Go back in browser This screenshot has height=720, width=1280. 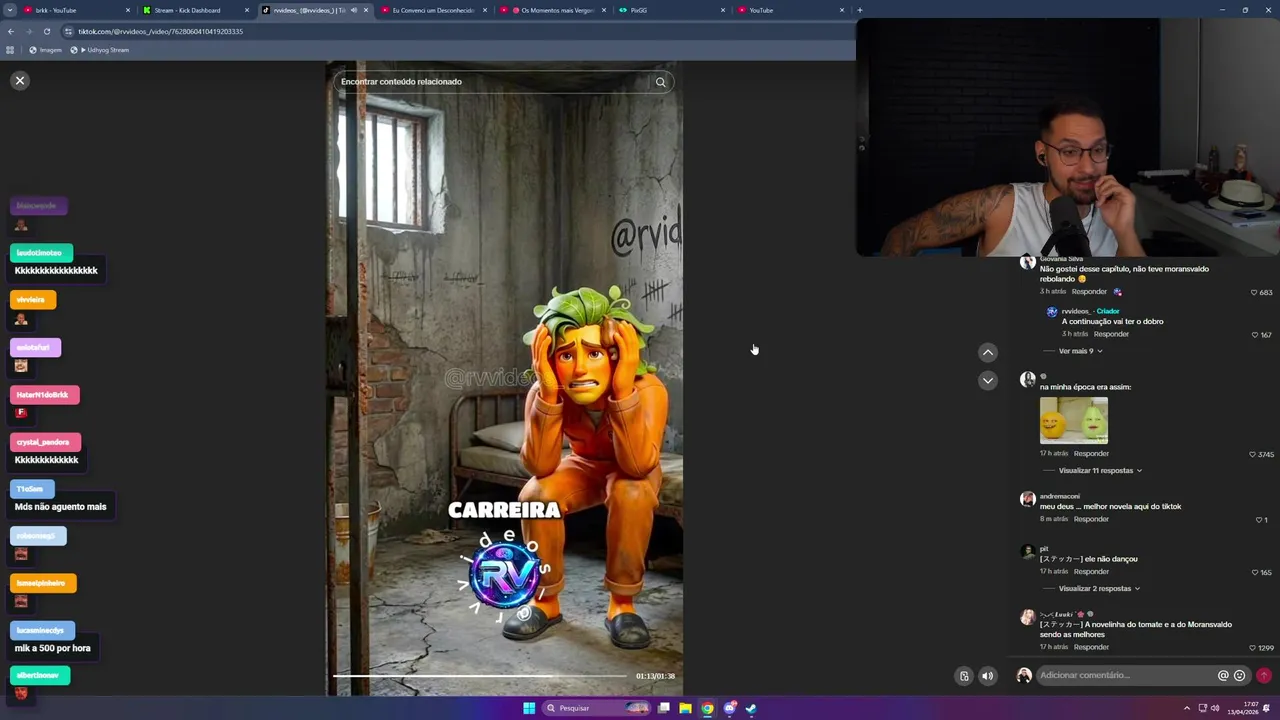[x=11, y=31]
